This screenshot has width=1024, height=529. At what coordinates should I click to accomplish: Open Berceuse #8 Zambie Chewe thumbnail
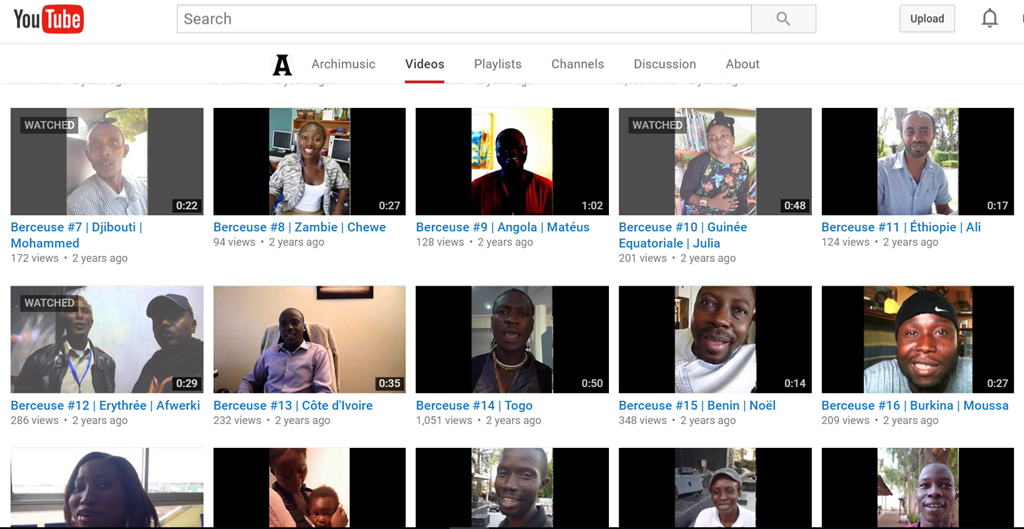pyautogui.click(x=310, y=161)
